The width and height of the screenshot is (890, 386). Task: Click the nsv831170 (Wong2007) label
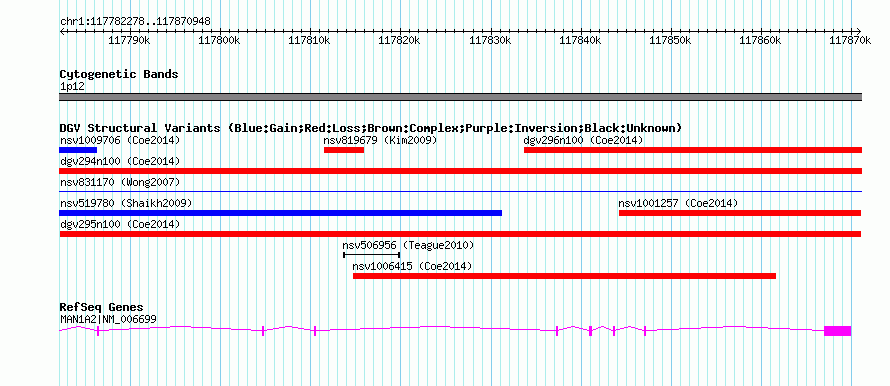[x=120, y=182]
